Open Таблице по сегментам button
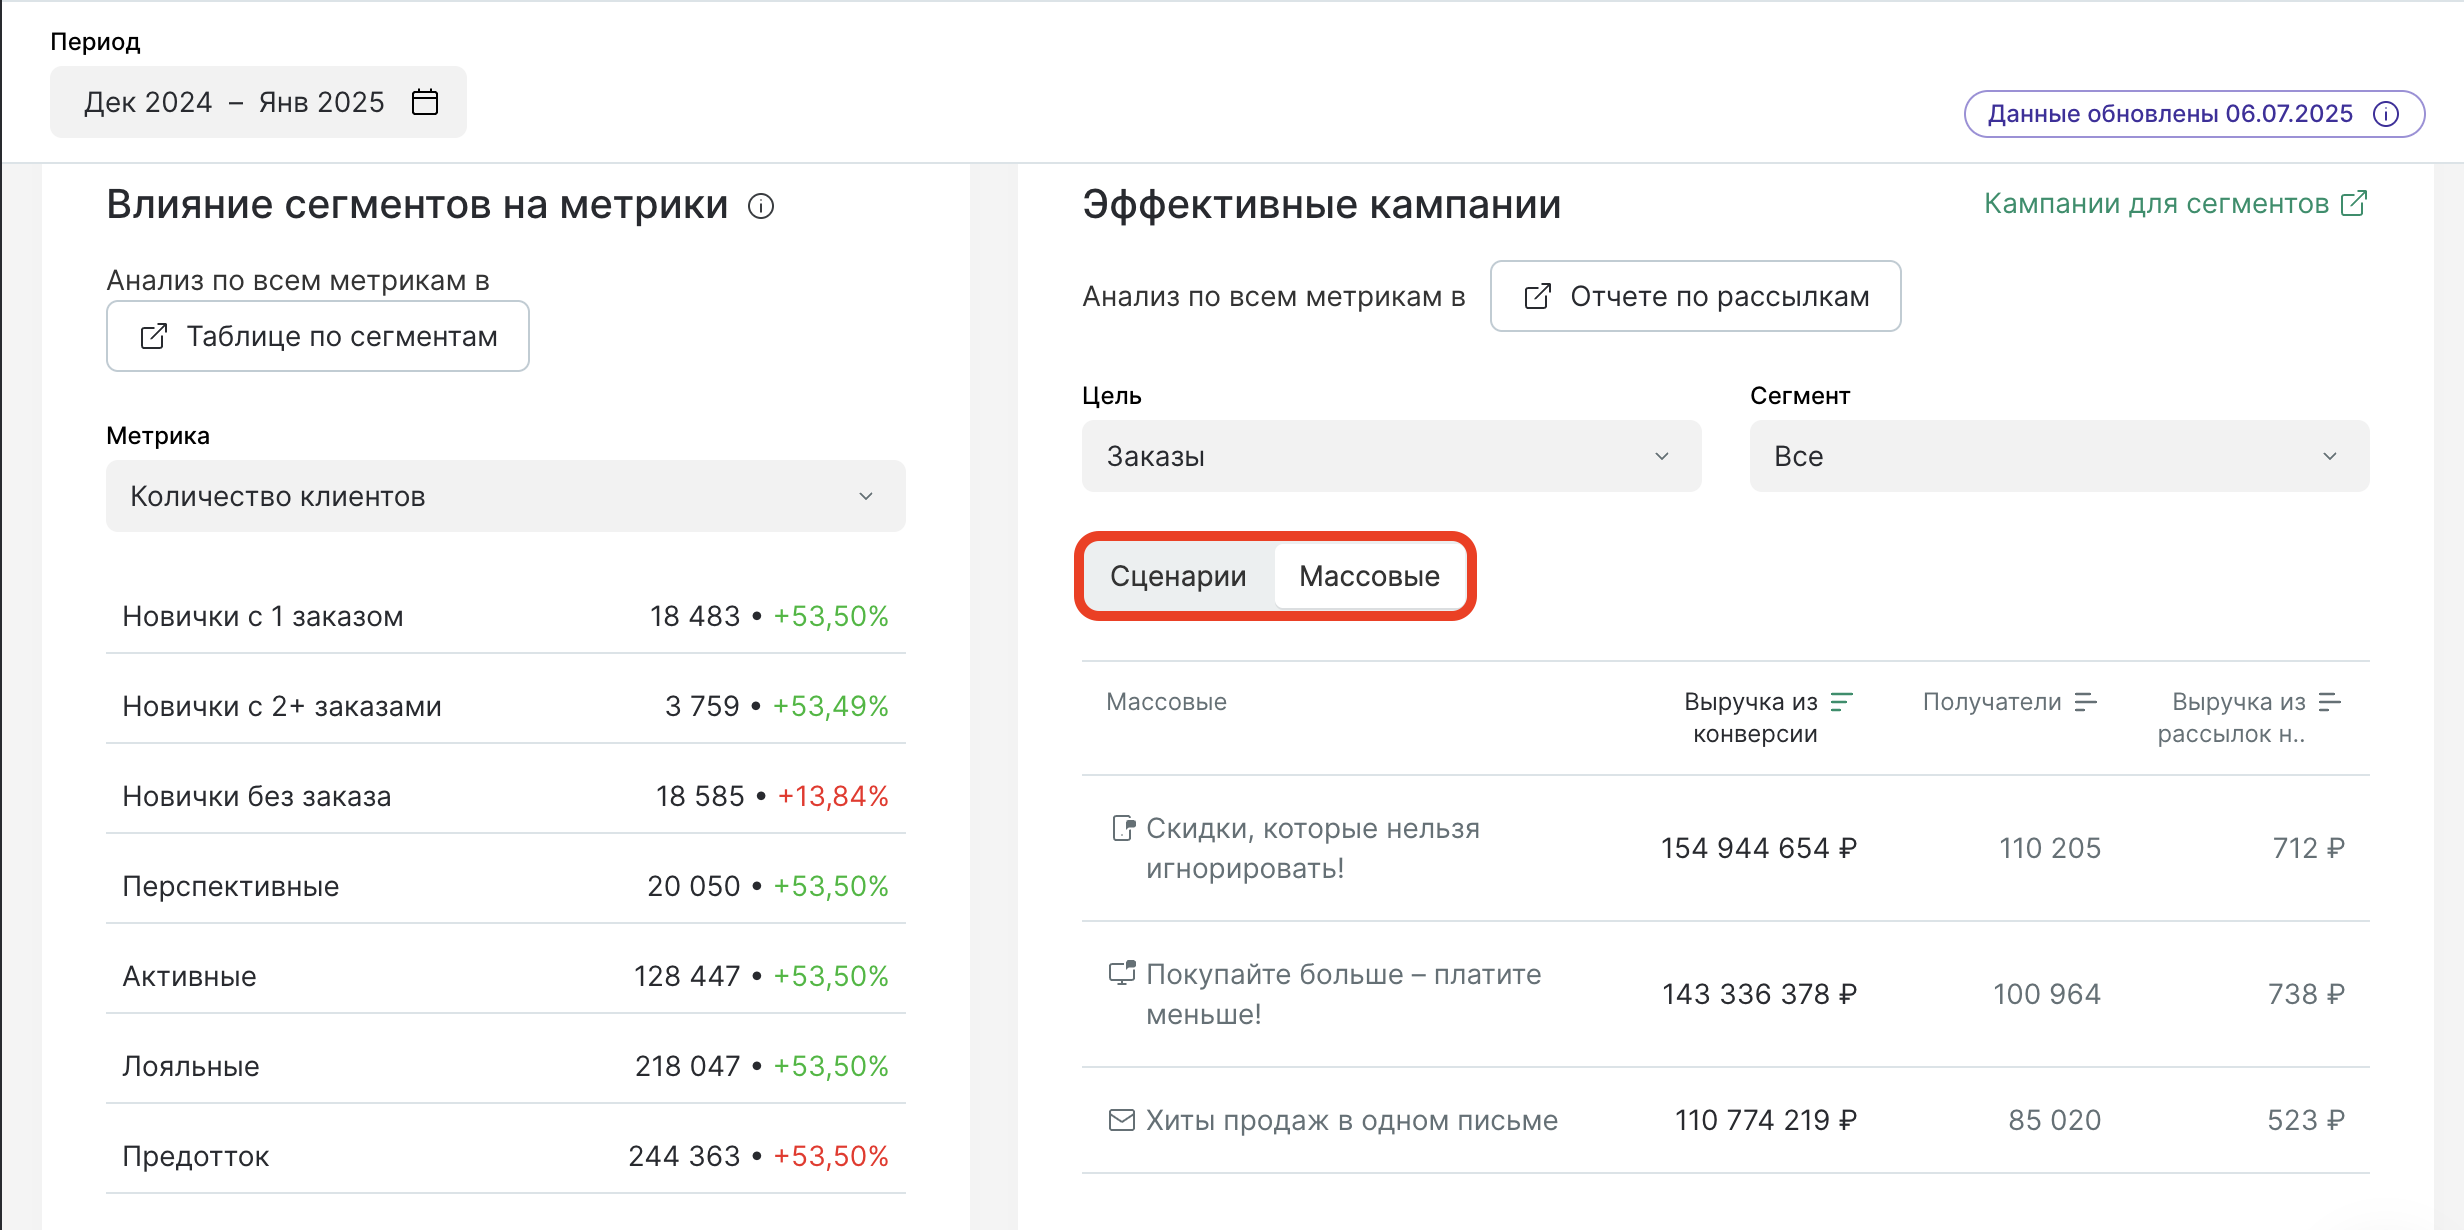 coord(318,336)
